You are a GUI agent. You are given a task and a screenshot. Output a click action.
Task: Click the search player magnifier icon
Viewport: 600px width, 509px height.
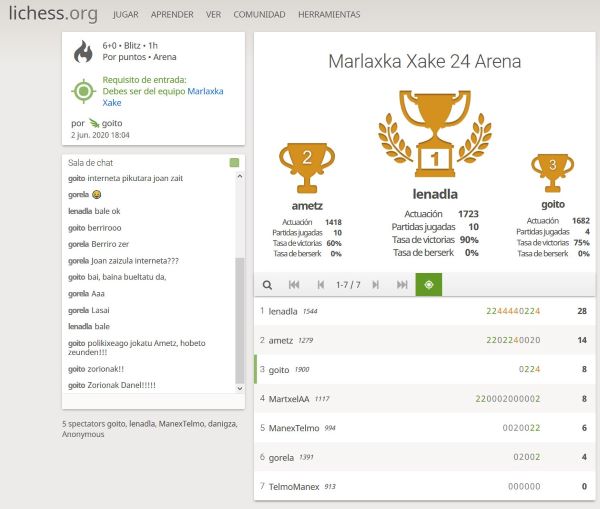point(268,285)
